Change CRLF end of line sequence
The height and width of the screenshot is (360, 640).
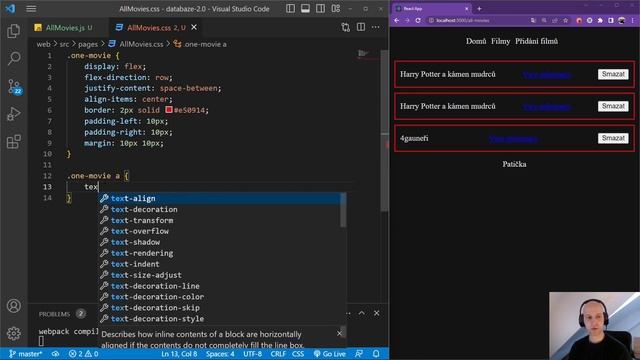(x=278, y=354)
